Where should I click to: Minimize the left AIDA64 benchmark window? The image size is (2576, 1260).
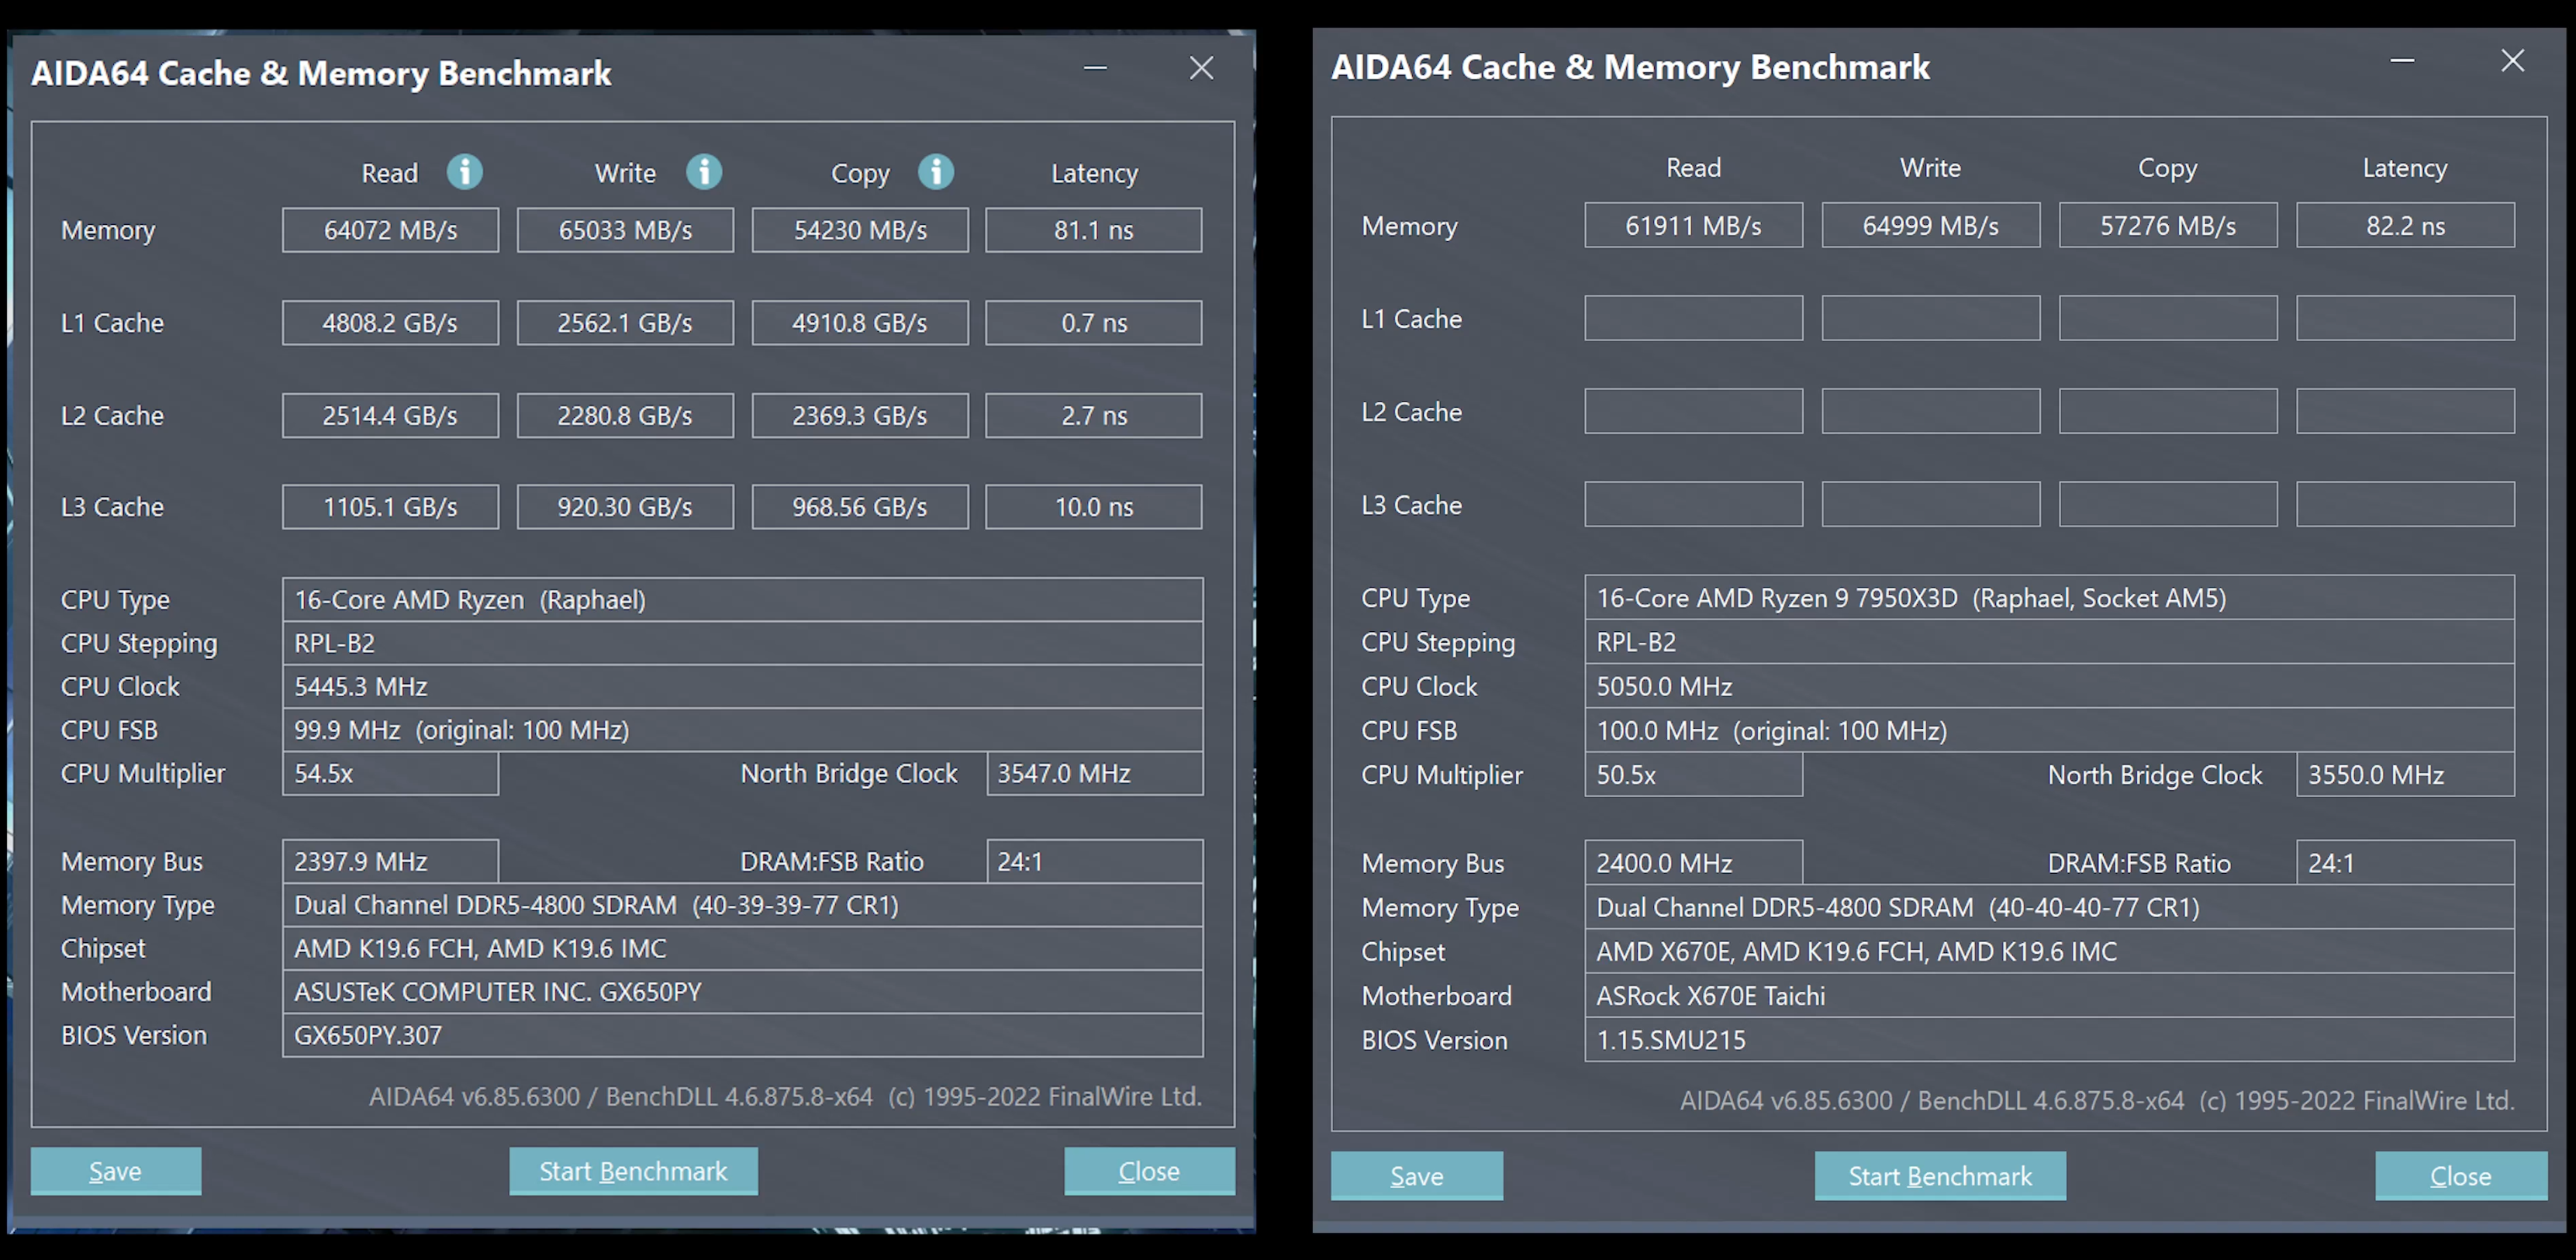[1095, 68]
